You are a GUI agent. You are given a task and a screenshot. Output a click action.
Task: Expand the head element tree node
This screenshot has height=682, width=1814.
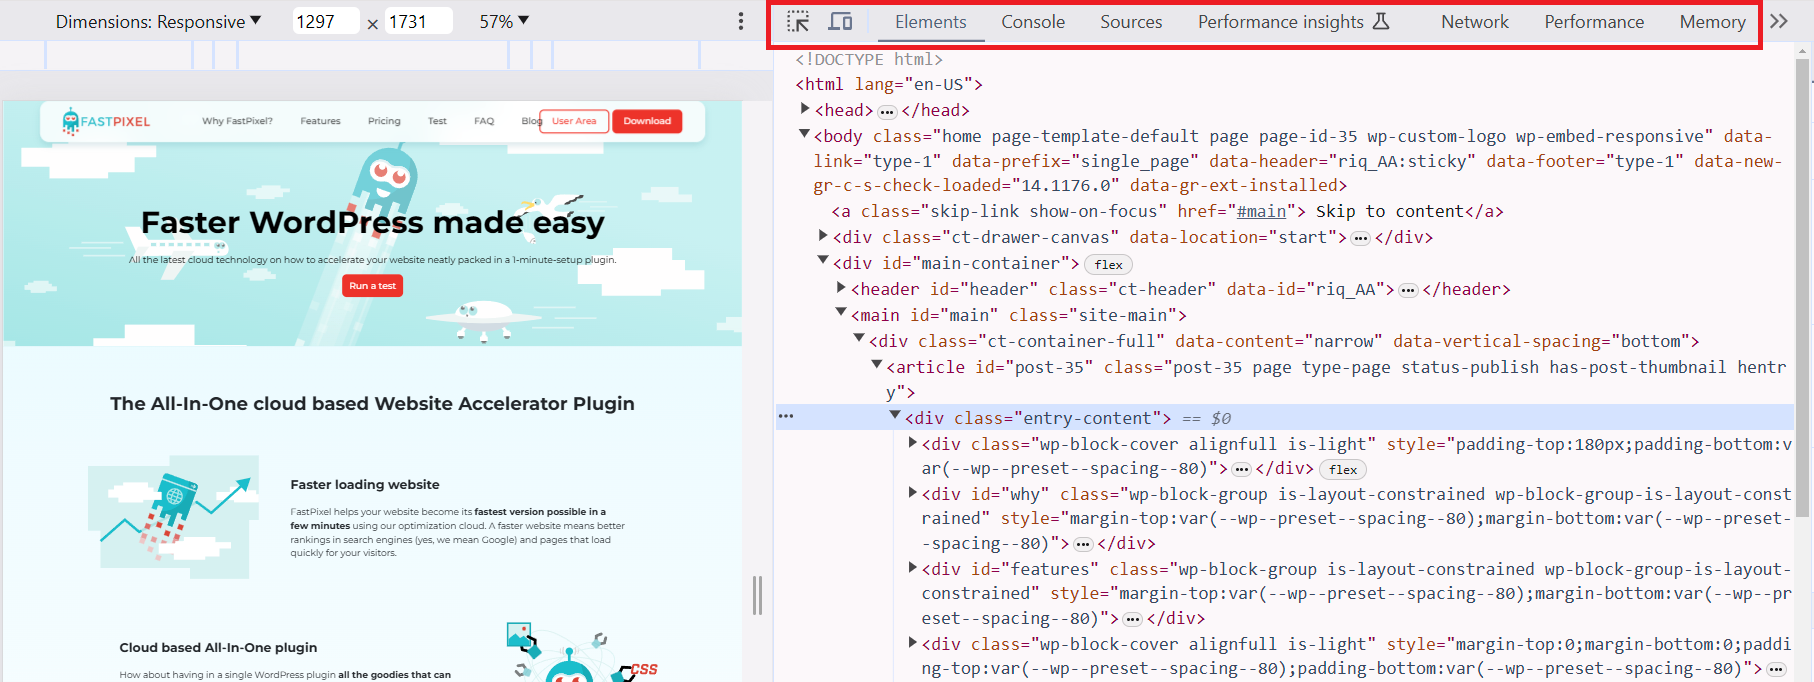click(x=805, y=109)
